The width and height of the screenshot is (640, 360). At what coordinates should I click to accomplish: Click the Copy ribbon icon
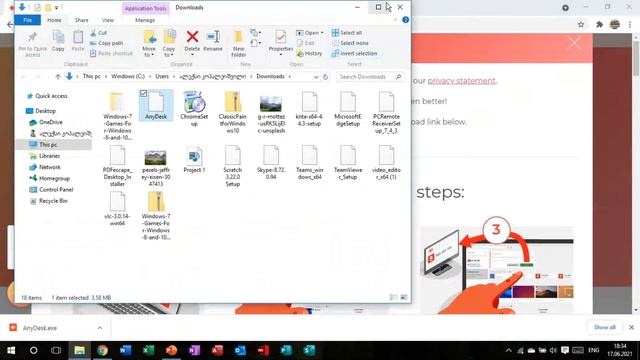coord(58,41)
